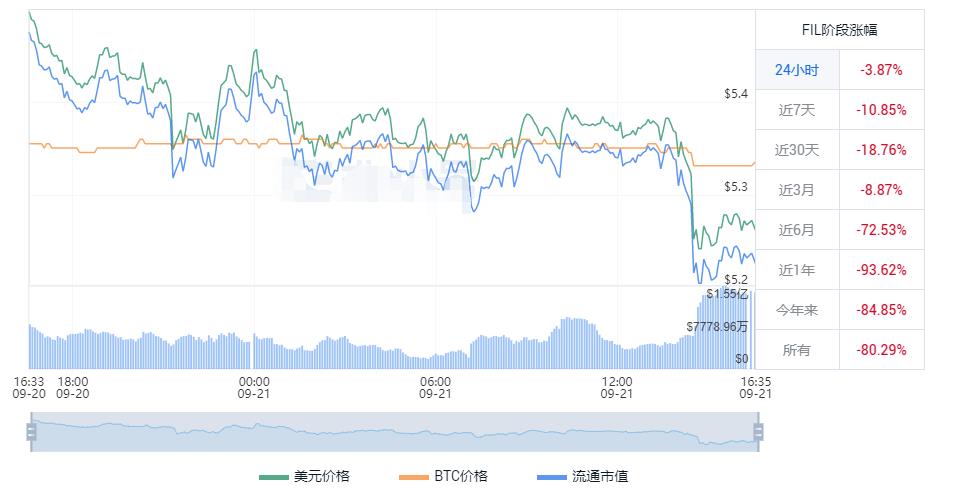Switch to 近30天 period
956x496 pixels.
click(x=797, y=150)
